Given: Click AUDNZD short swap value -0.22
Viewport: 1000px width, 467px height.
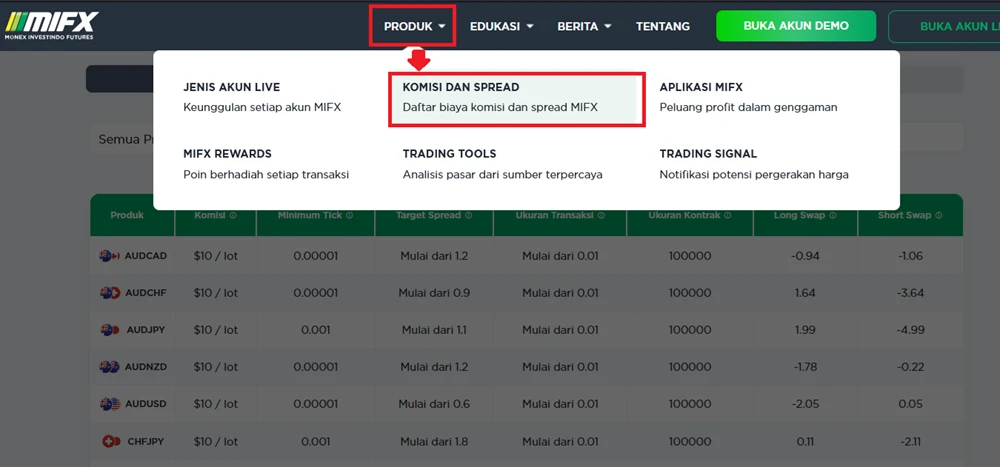Looking at the screenshot, I should (x=910, y=367).
